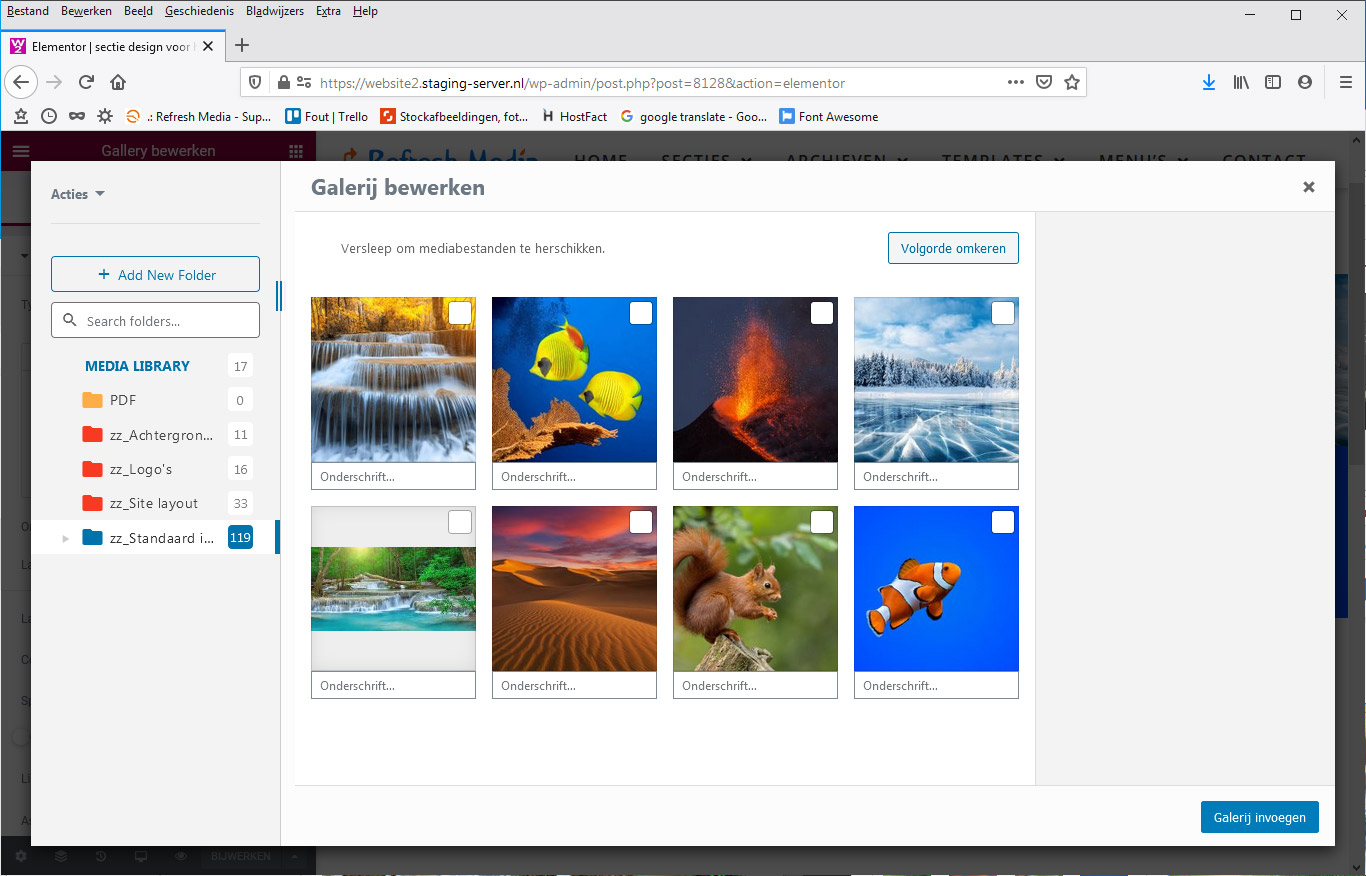Click the Galerij invoegen button

tap(1259, 817)
